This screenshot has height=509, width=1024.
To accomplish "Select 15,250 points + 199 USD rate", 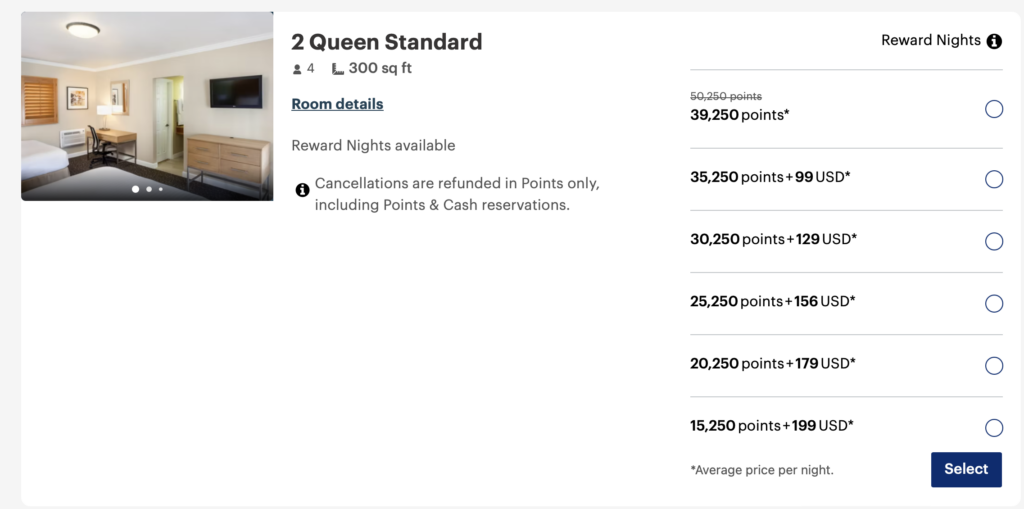I will [994, 428].
